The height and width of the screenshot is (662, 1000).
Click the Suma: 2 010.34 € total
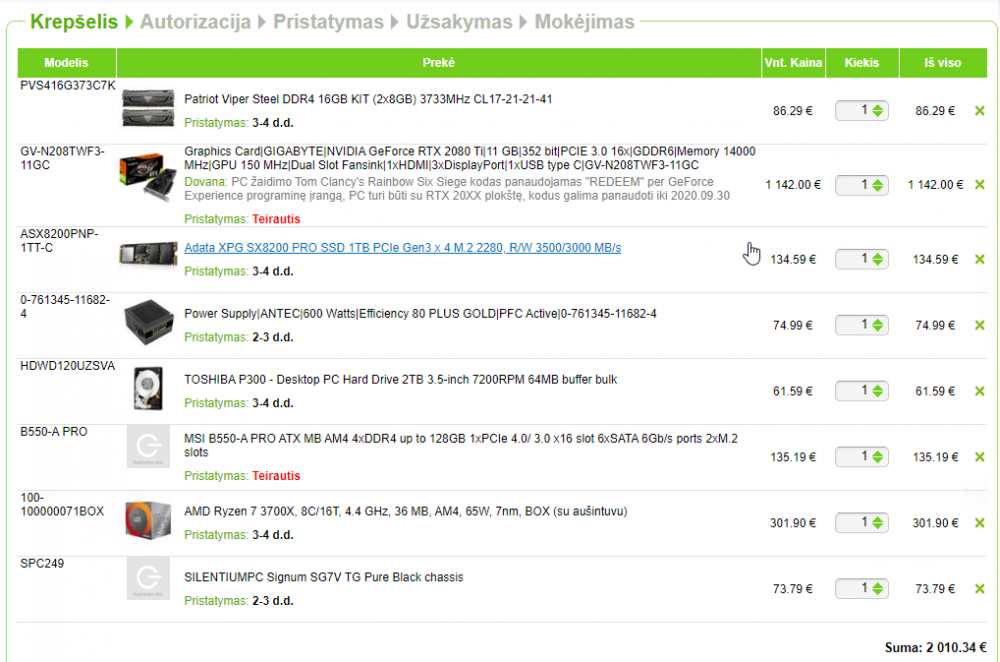coord(935,648)
